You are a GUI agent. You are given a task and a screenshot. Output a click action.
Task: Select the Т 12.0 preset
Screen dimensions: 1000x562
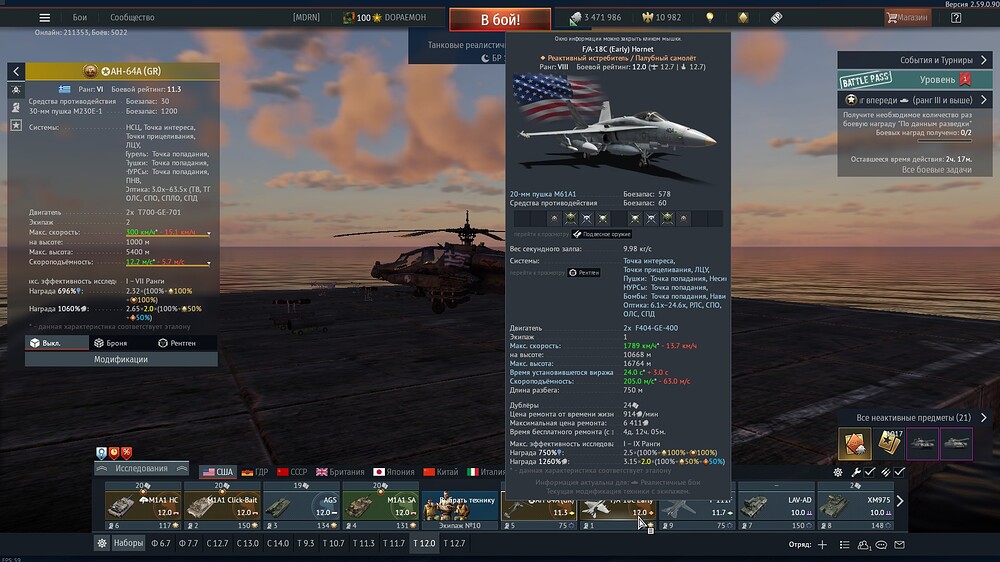point(424,544)
